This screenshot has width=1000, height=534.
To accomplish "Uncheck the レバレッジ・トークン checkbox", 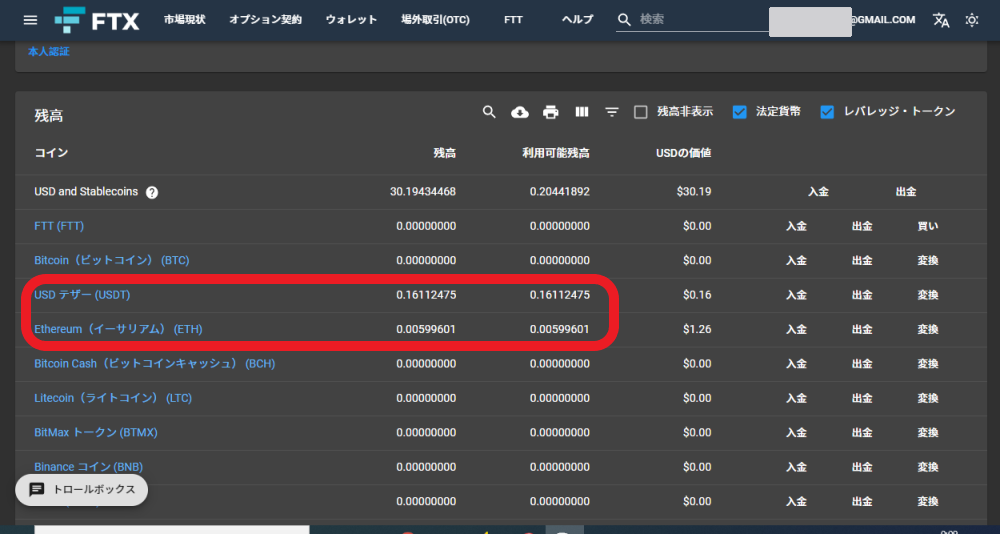I will 827,112.
